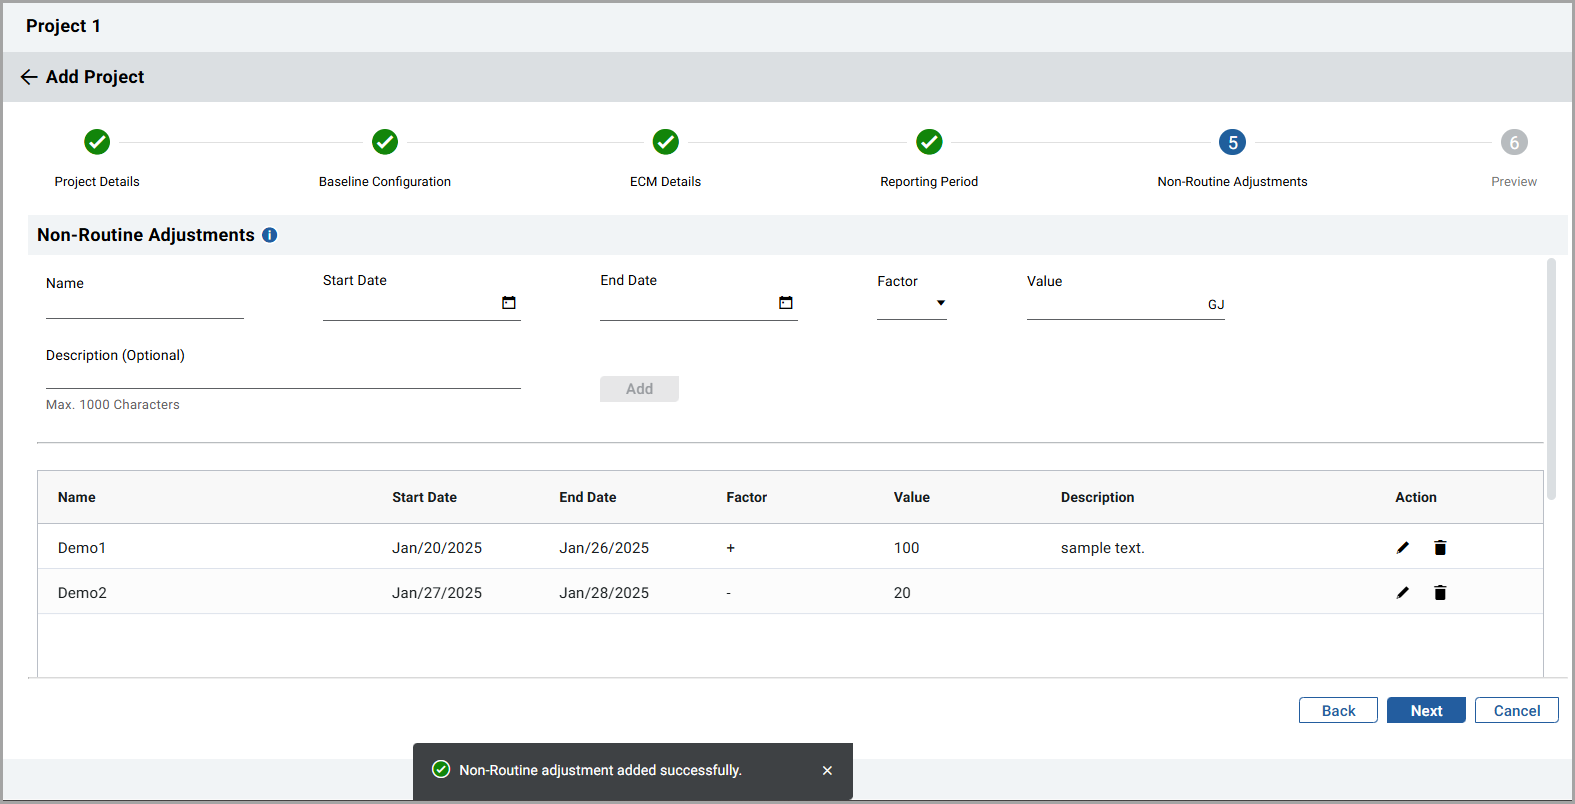Screen dimensions: 1575x804
Task: Jump to the Baseline Configuration step
Action: [x=385, y=143]
